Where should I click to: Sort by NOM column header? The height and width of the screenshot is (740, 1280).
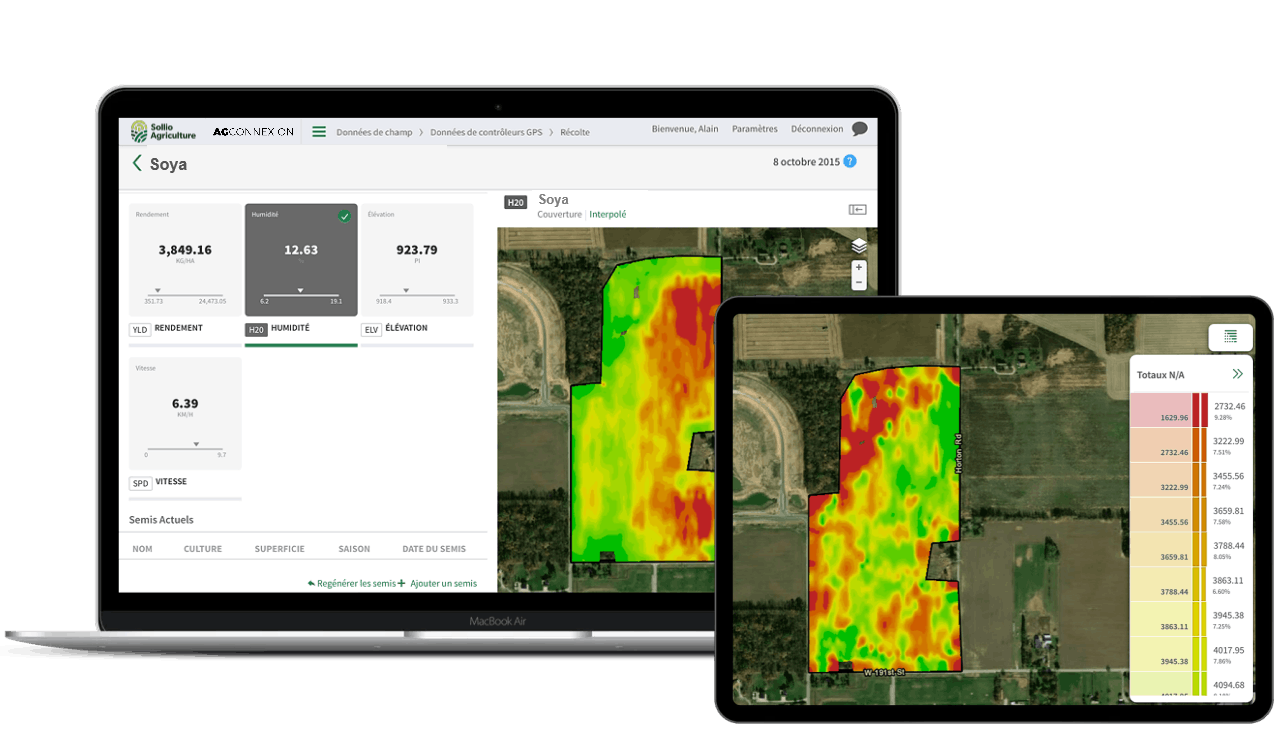point(142,549)
